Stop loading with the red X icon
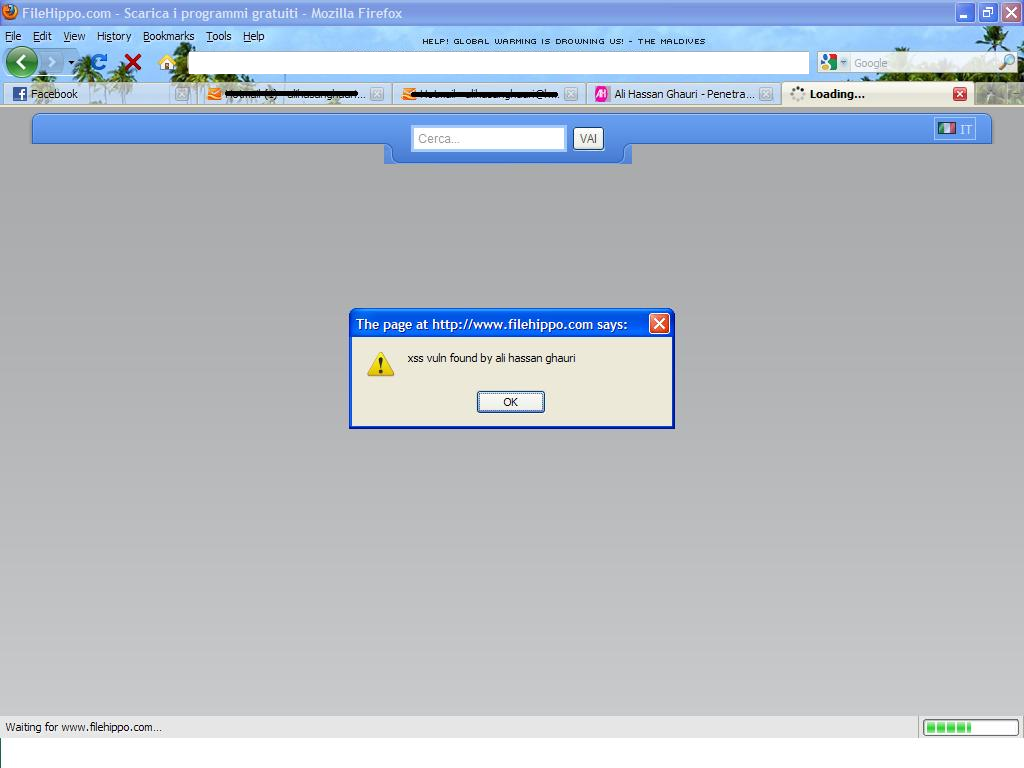This screenshot has width=1024, height=768. coord(133,63)
